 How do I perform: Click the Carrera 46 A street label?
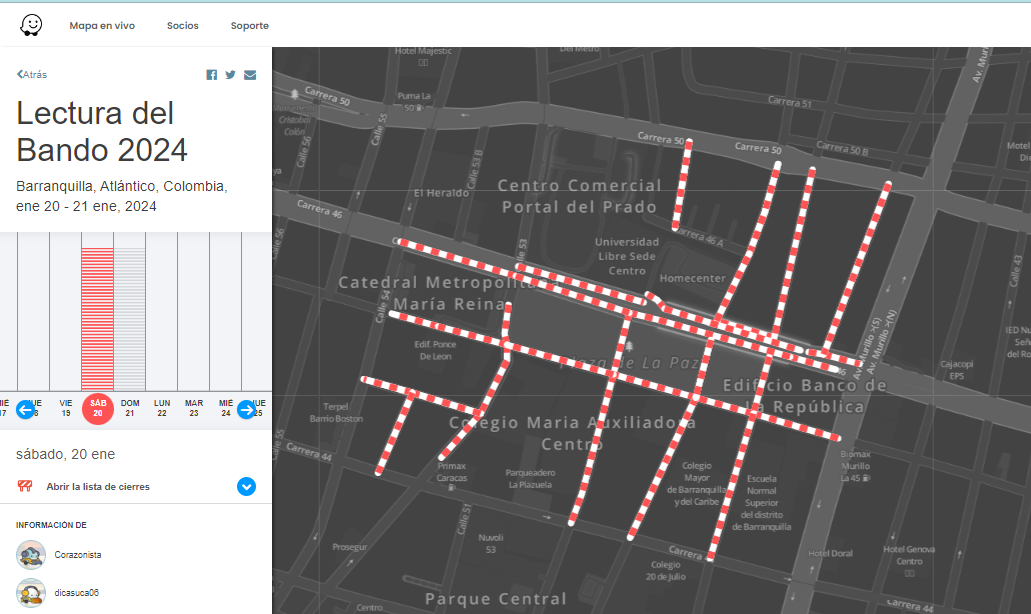click(x=699, y=237)
